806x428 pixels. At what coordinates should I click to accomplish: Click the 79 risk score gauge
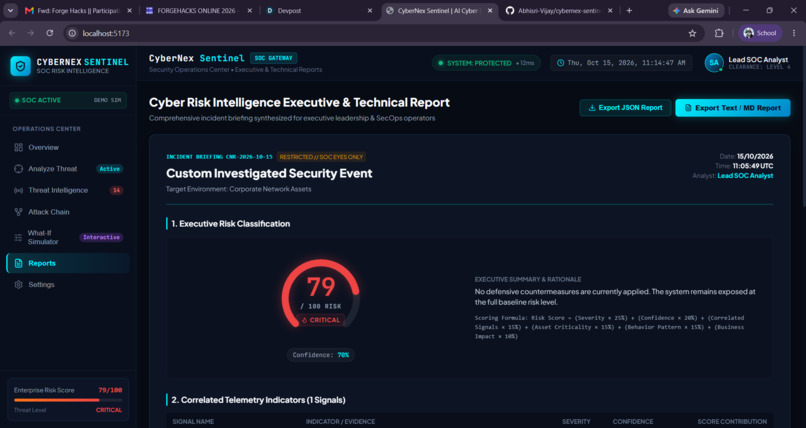(x=321, y=294)
